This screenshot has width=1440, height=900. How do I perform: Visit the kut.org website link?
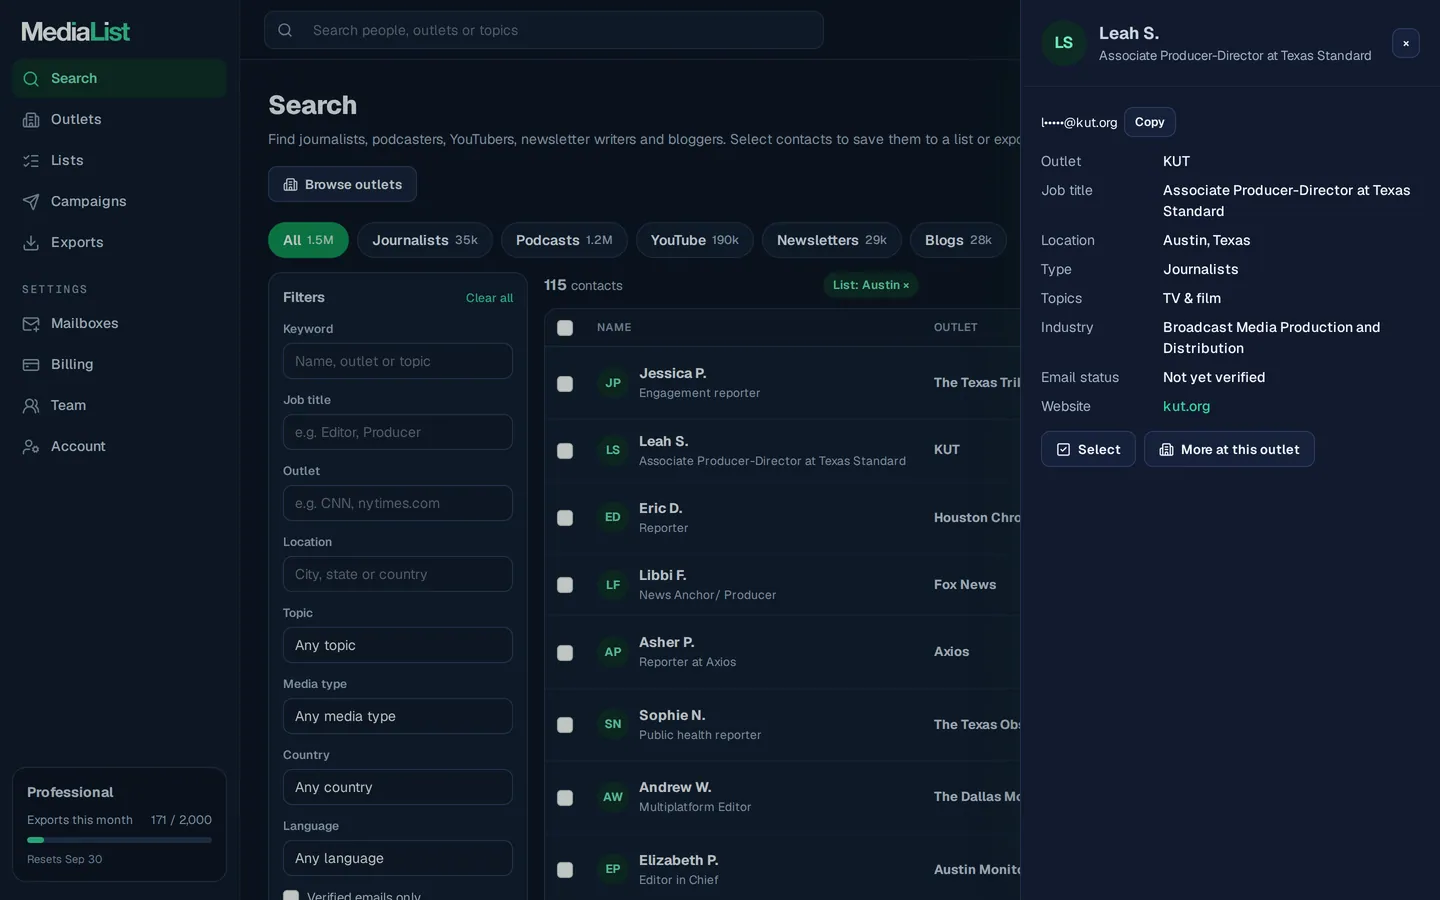coord(1186,406)
